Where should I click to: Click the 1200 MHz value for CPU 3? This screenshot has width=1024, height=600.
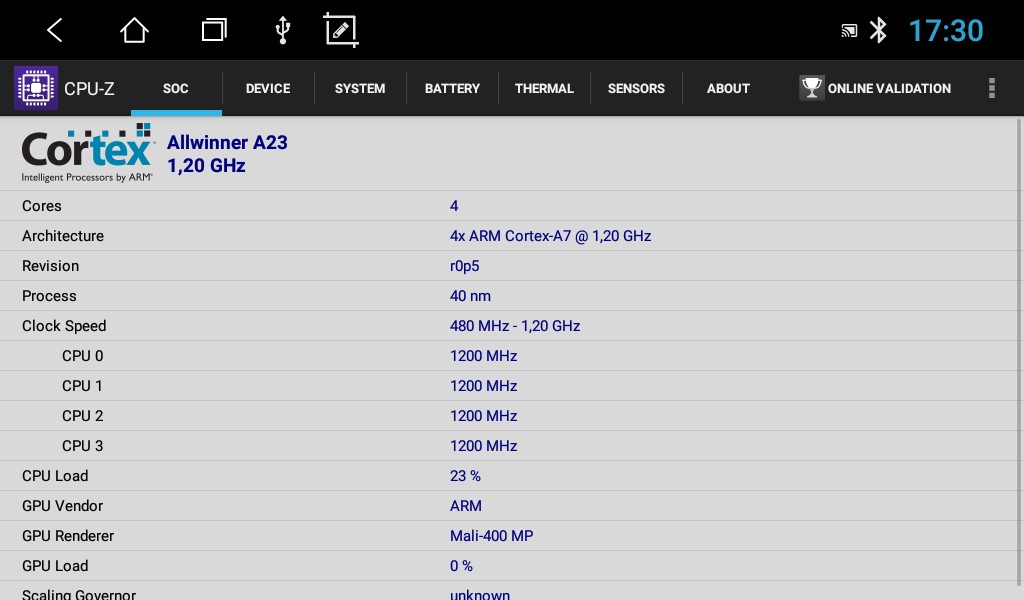[483, 446]
